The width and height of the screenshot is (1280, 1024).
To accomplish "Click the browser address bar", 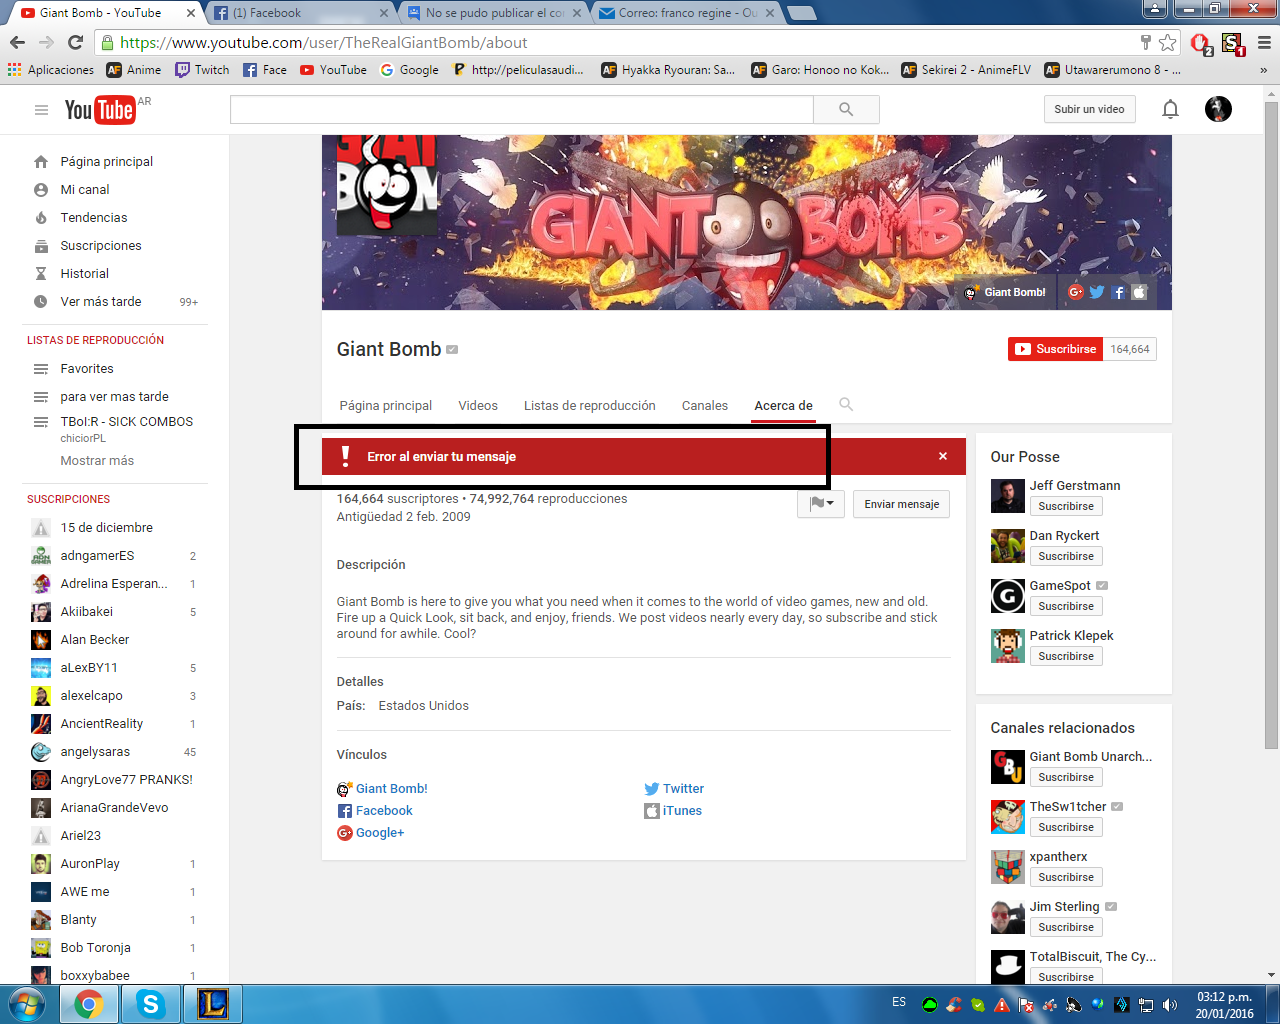I will tap(620, 42).
